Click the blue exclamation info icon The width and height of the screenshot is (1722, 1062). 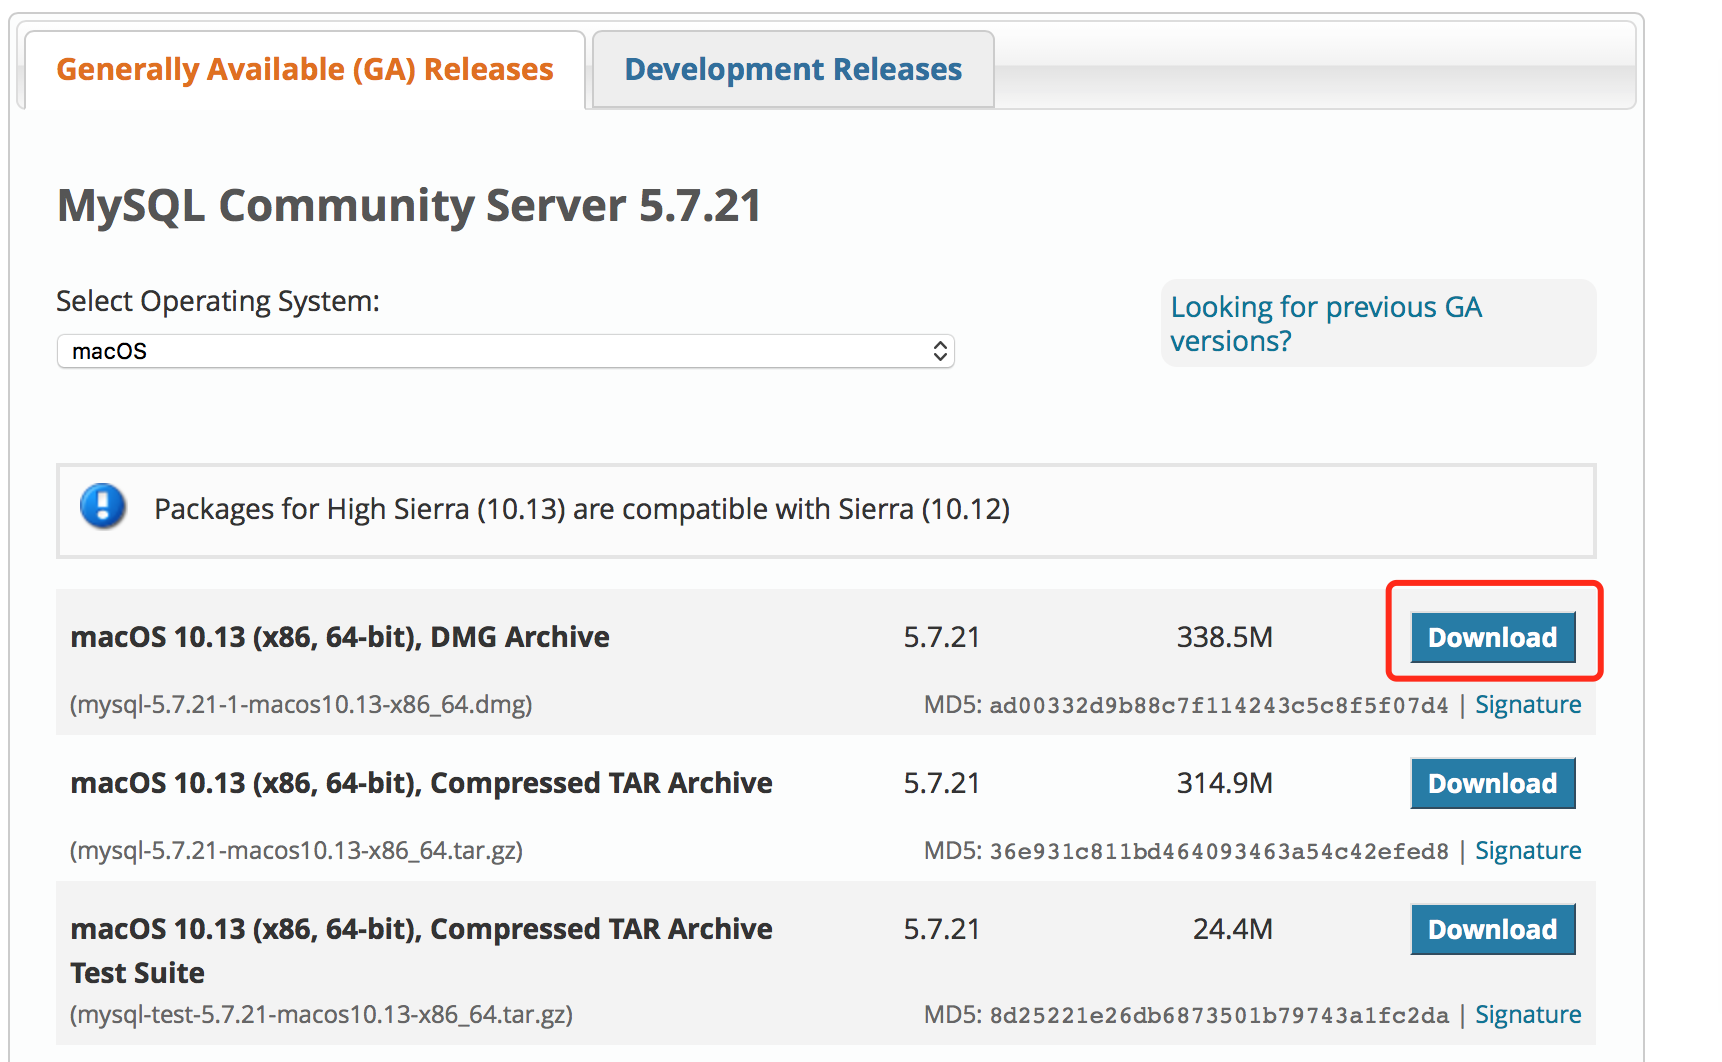(x=103, y=506)
